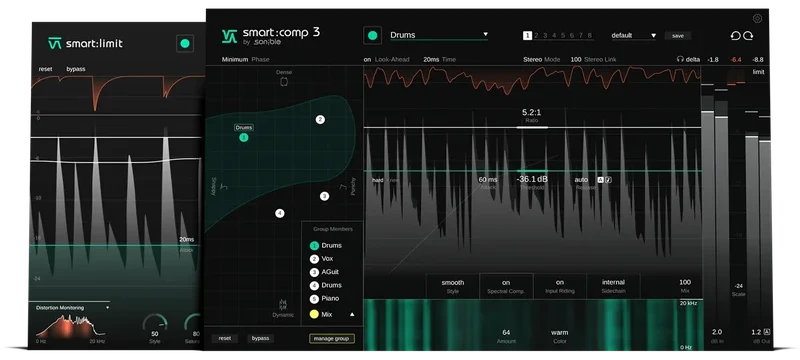Viewport: 800px width, 360px height.
Task: Click the 100 Mix value
Action: (x=685, y=282)
